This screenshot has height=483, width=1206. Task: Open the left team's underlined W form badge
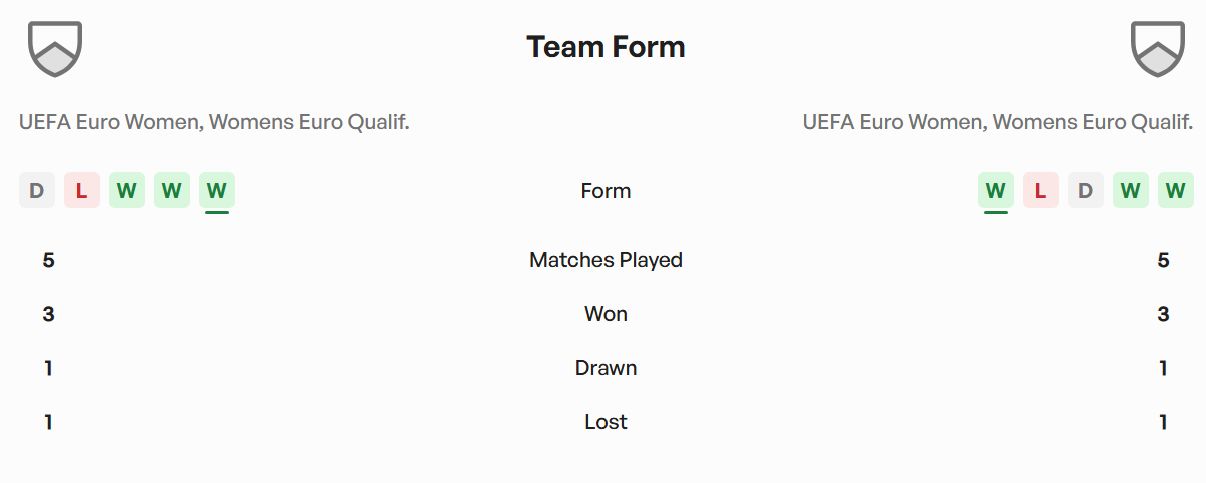coord(217,190)
